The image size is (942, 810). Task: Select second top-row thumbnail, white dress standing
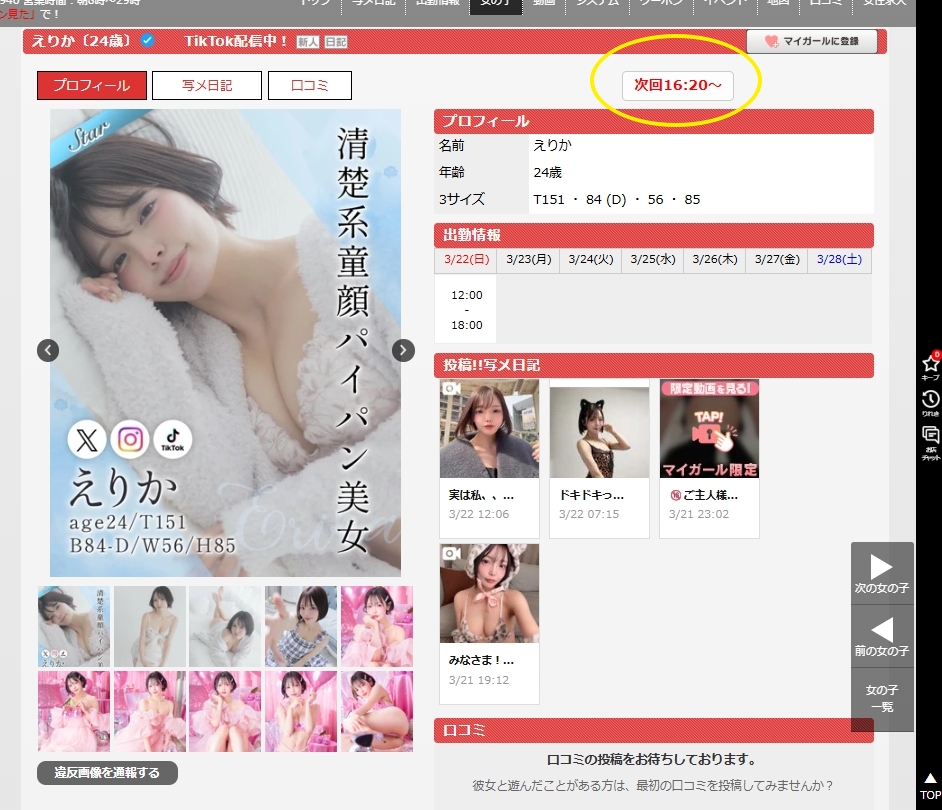point(150,627)
